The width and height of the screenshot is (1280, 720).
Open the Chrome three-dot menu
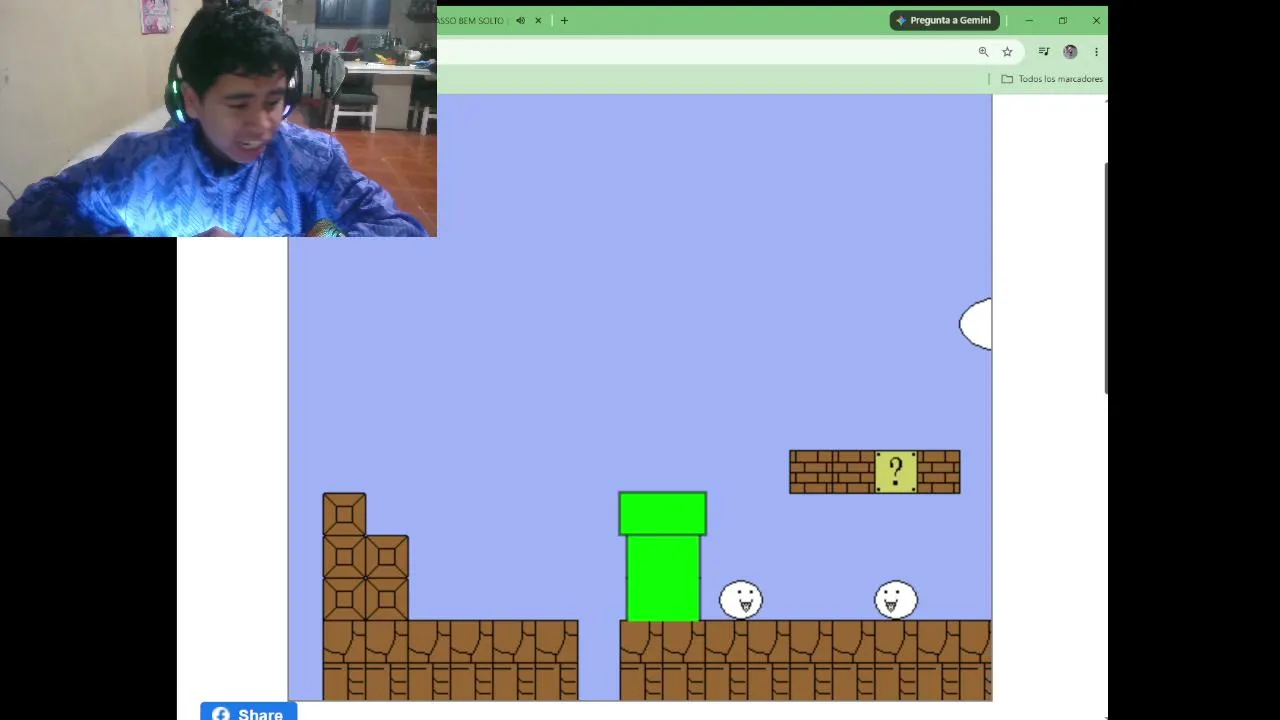[x=1096, y=52]
